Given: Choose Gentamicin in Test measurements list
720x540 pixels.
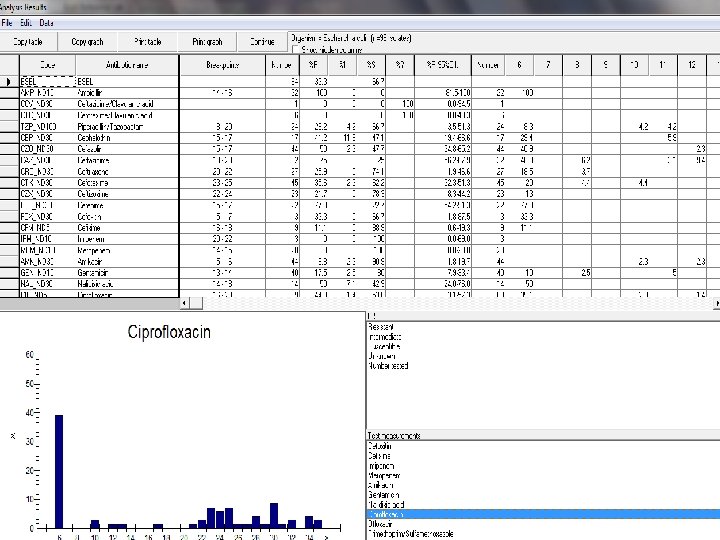Looking at the screenshot, I should tap(383, 495).
